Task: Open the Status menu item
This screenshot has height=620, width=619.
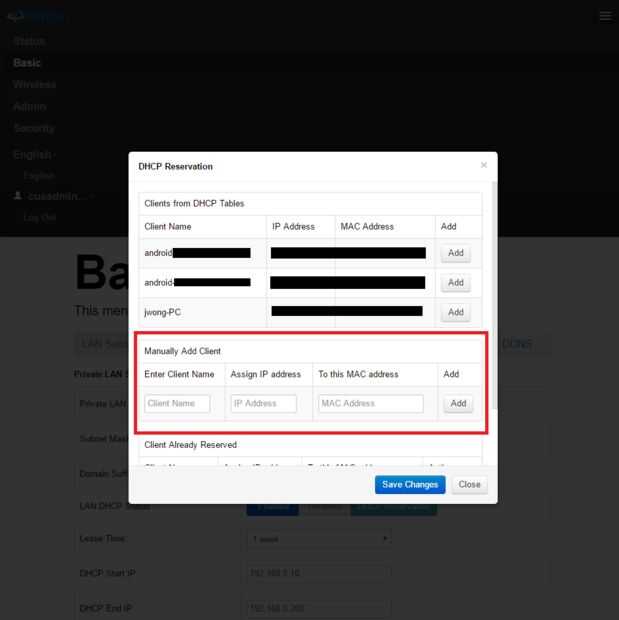Action: [29, 41]
